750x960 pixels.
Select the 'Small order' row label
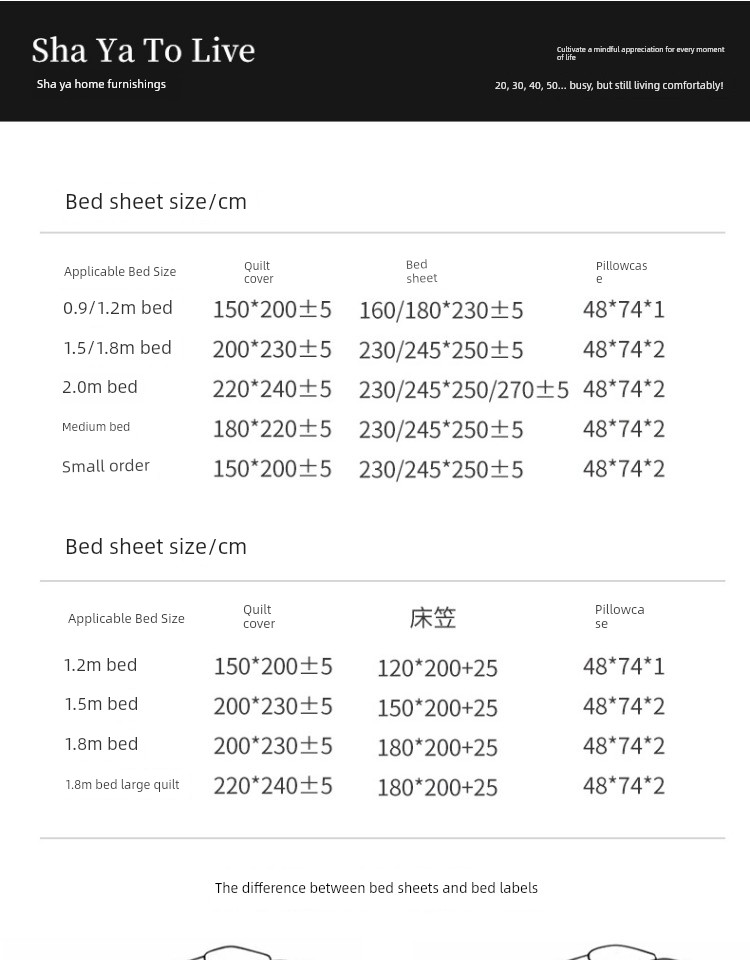(x=106, y=466)
